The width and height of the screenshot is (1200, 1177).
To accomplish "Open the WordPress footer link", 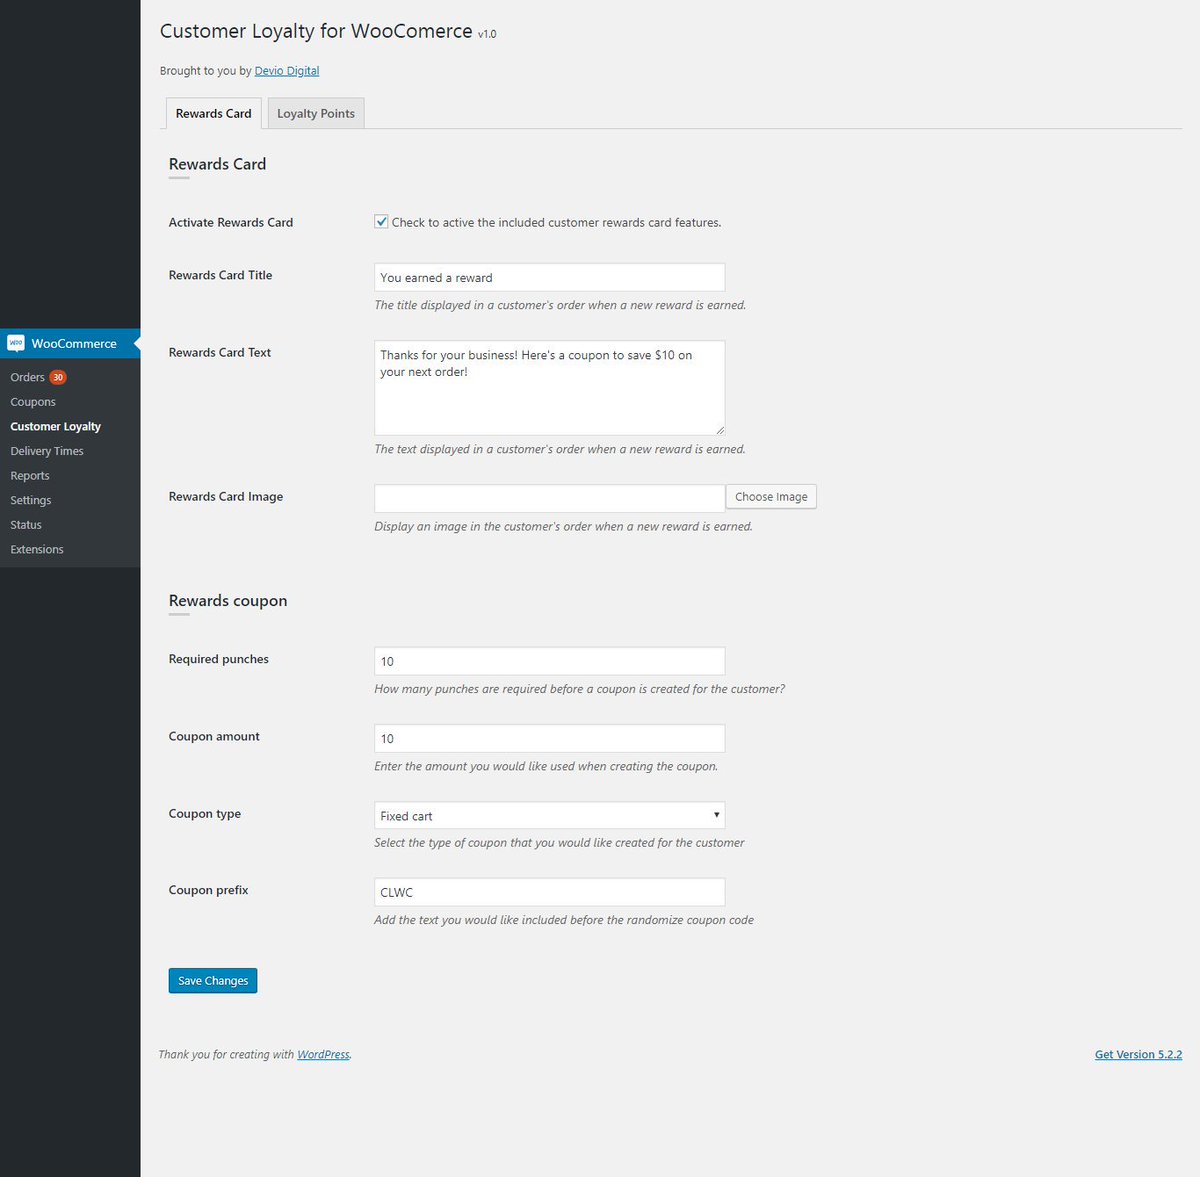I will click(323, 1054).
